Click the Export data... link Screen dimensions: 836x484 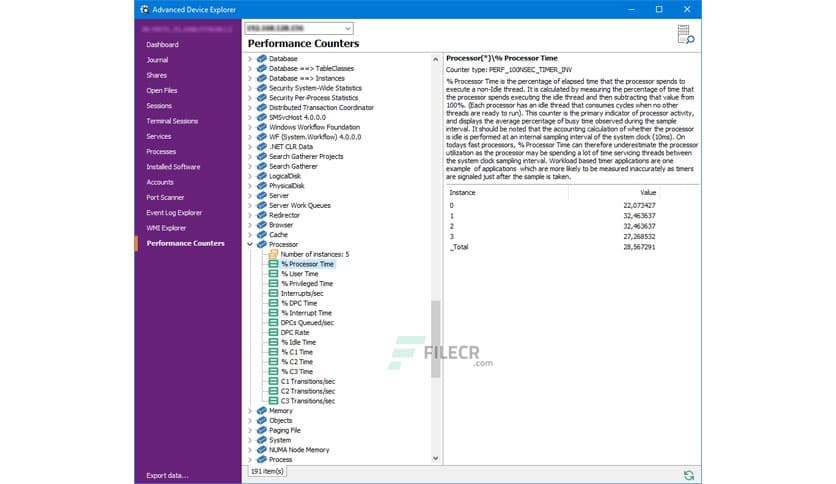coord(167,475)
